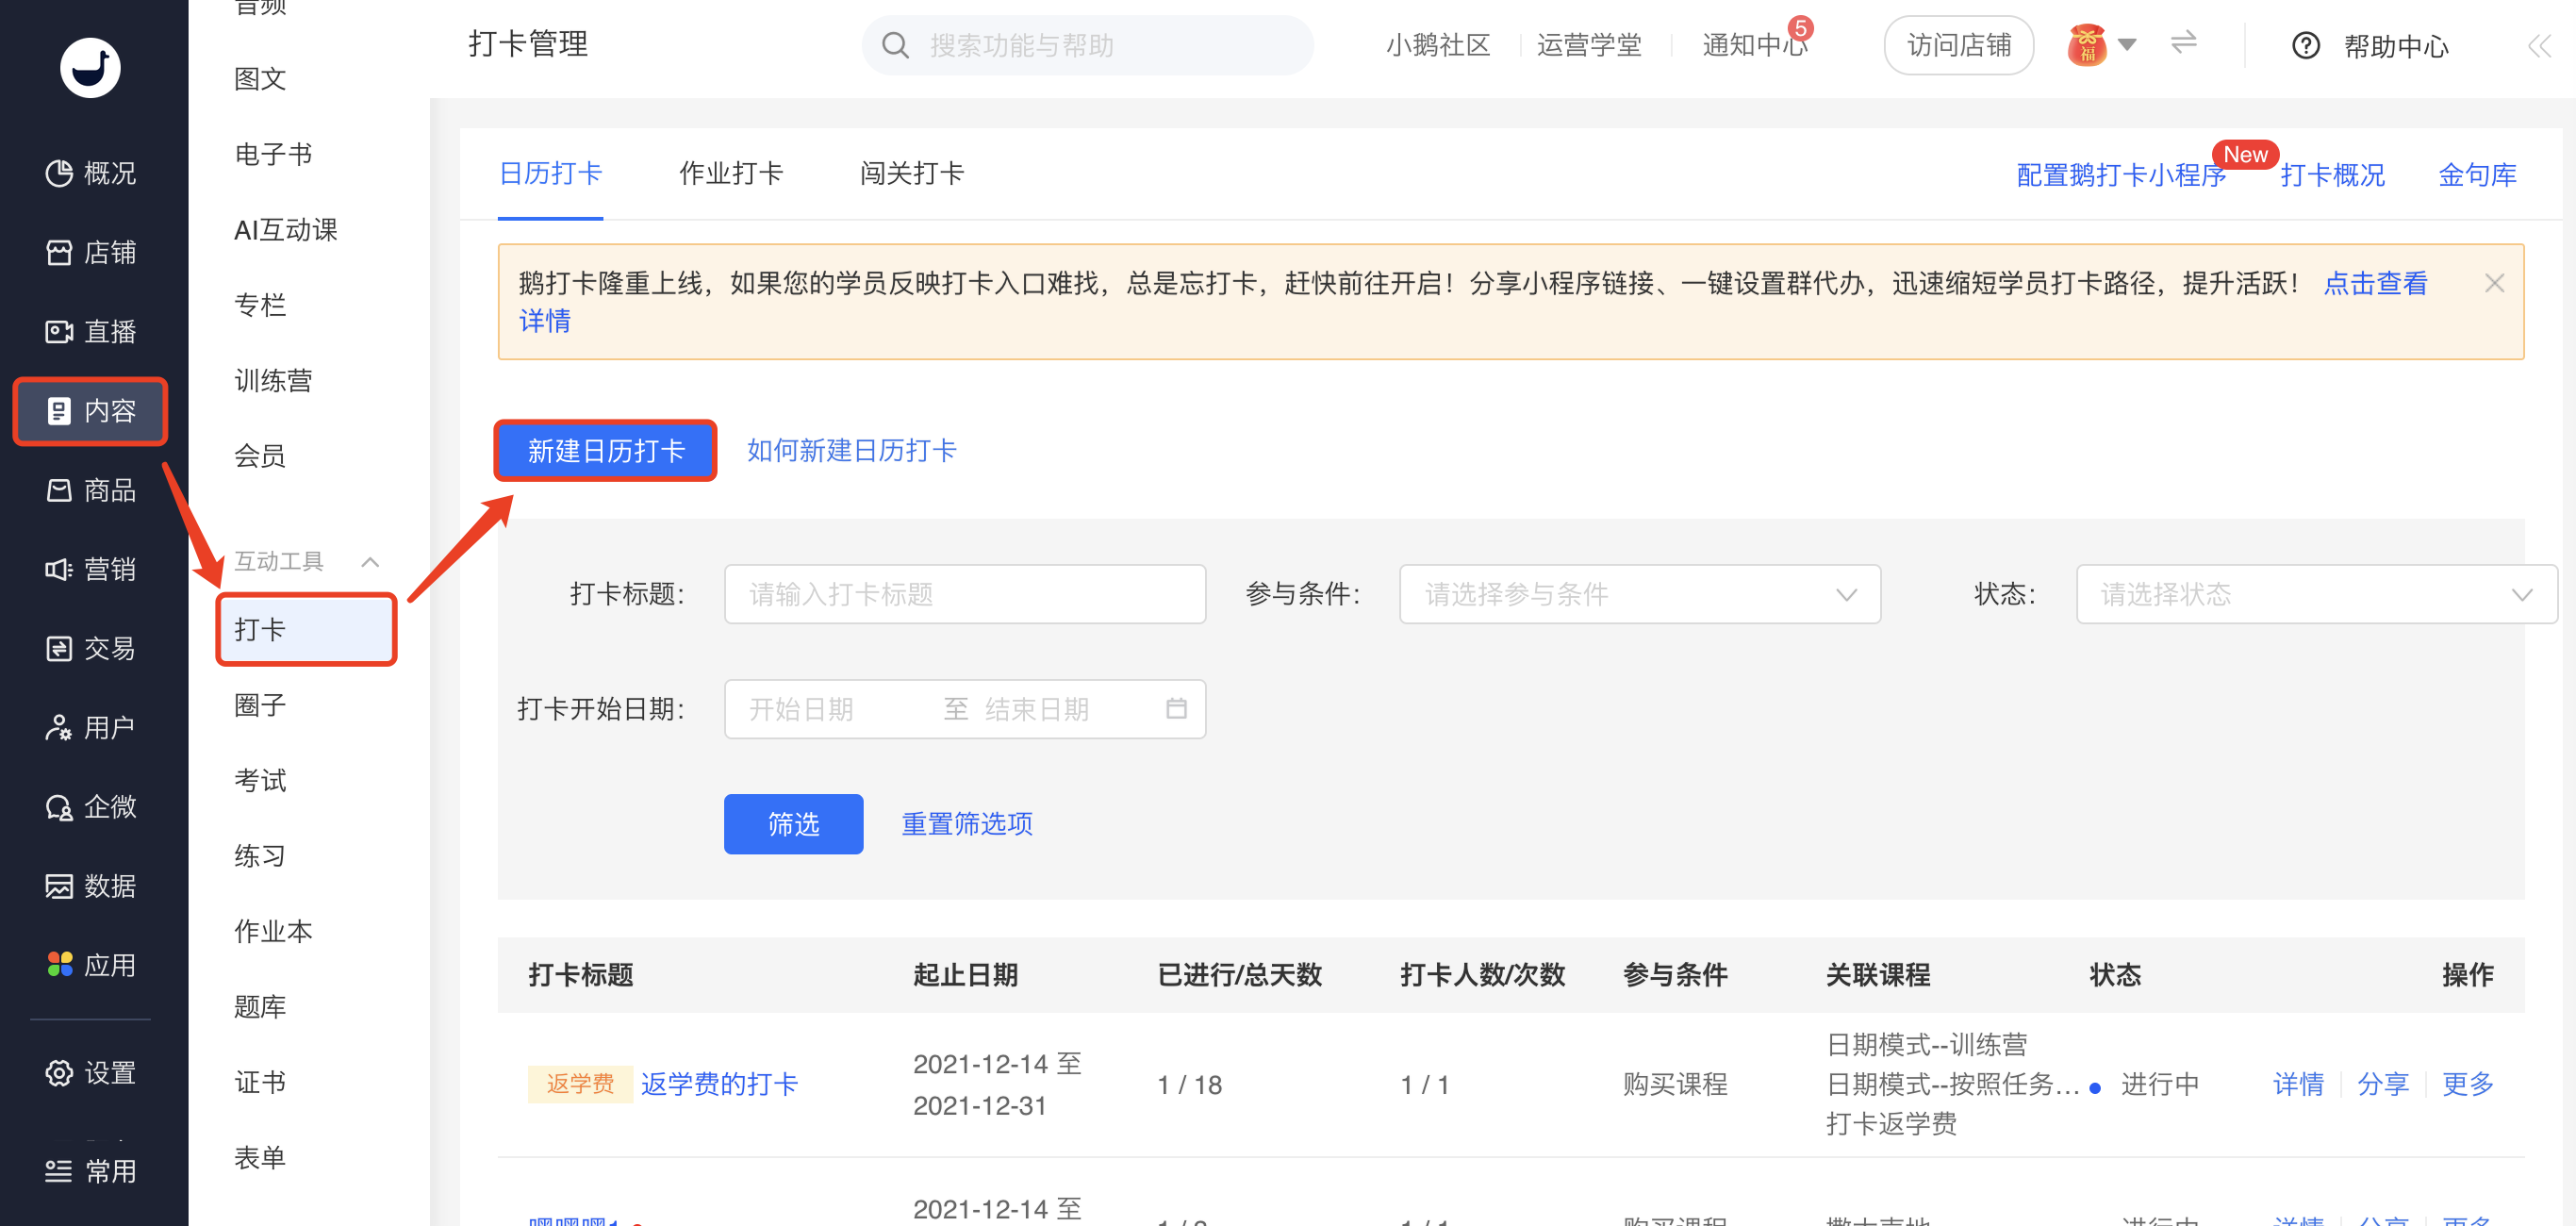The image size is (2576, 1226).
Task: Click the help center question mark icon
Action: point(2305,46)
